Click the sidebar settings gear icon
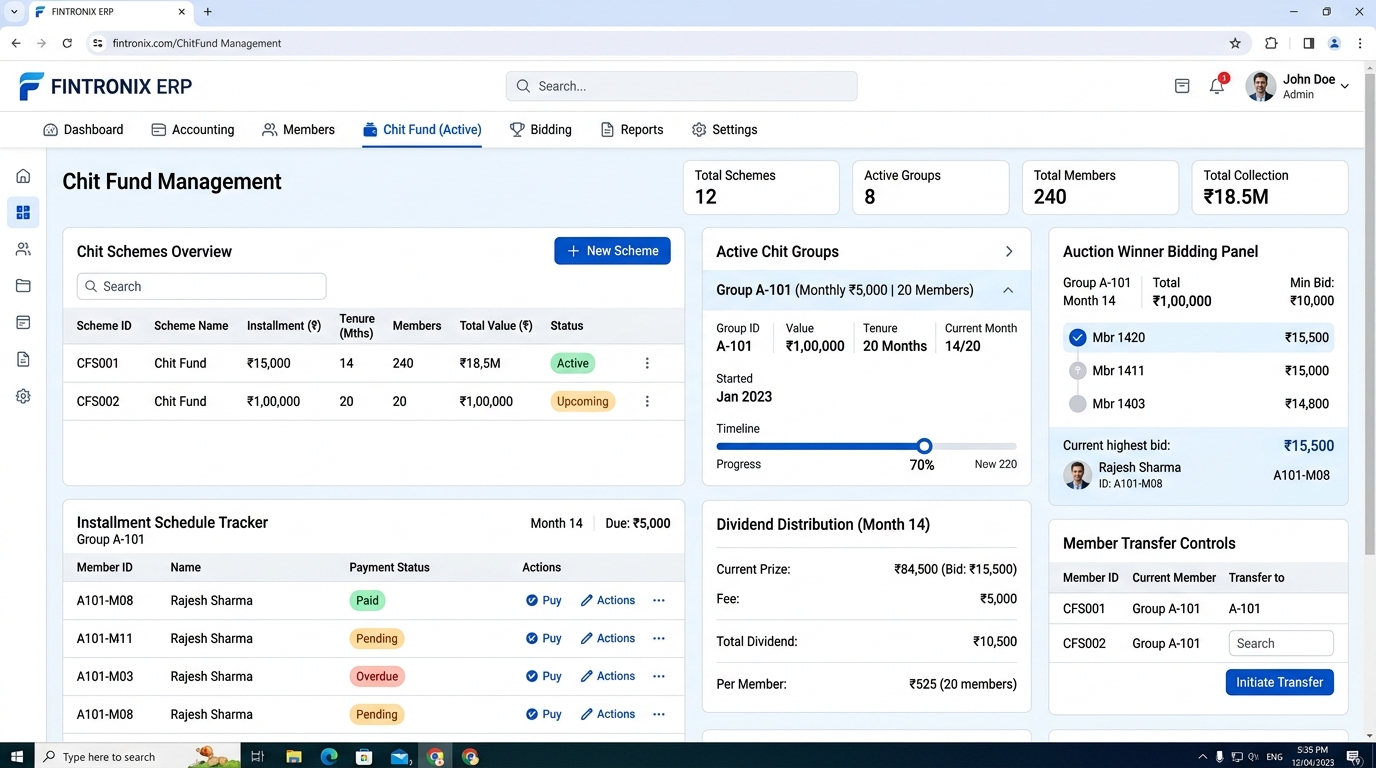This screenshot has height=768, width=1376. tap(23, 396)
